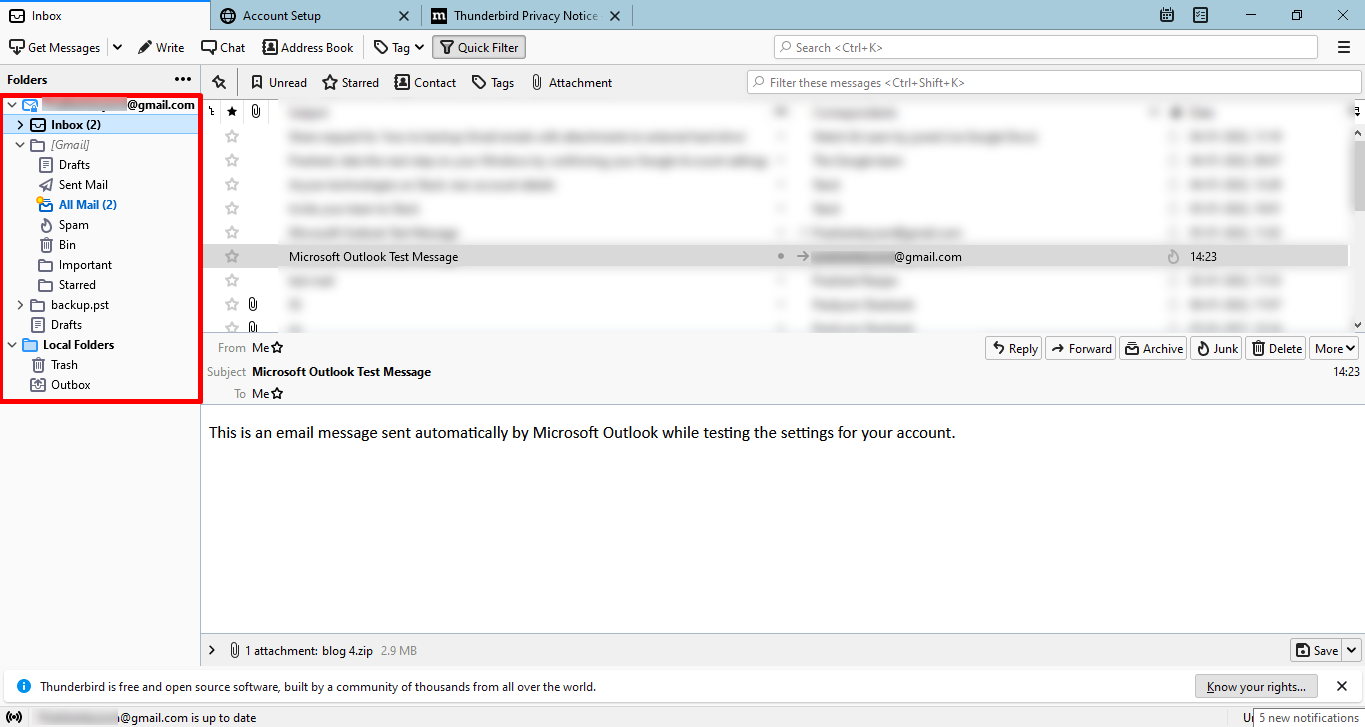Click Know your rights button
This screenshot has height=727, width=1365.
1256,686
